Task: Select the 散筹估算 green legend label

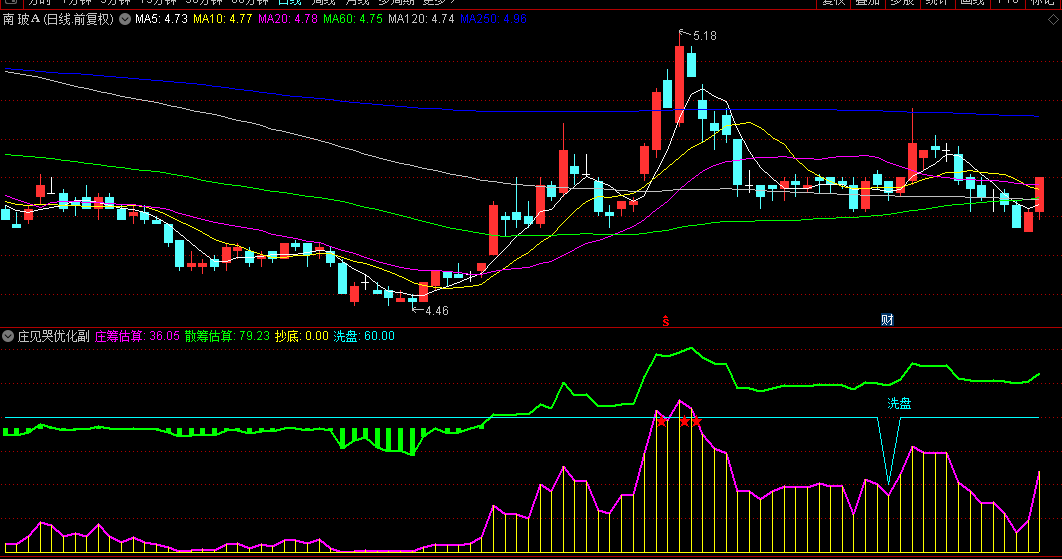Action: (227, 336)
